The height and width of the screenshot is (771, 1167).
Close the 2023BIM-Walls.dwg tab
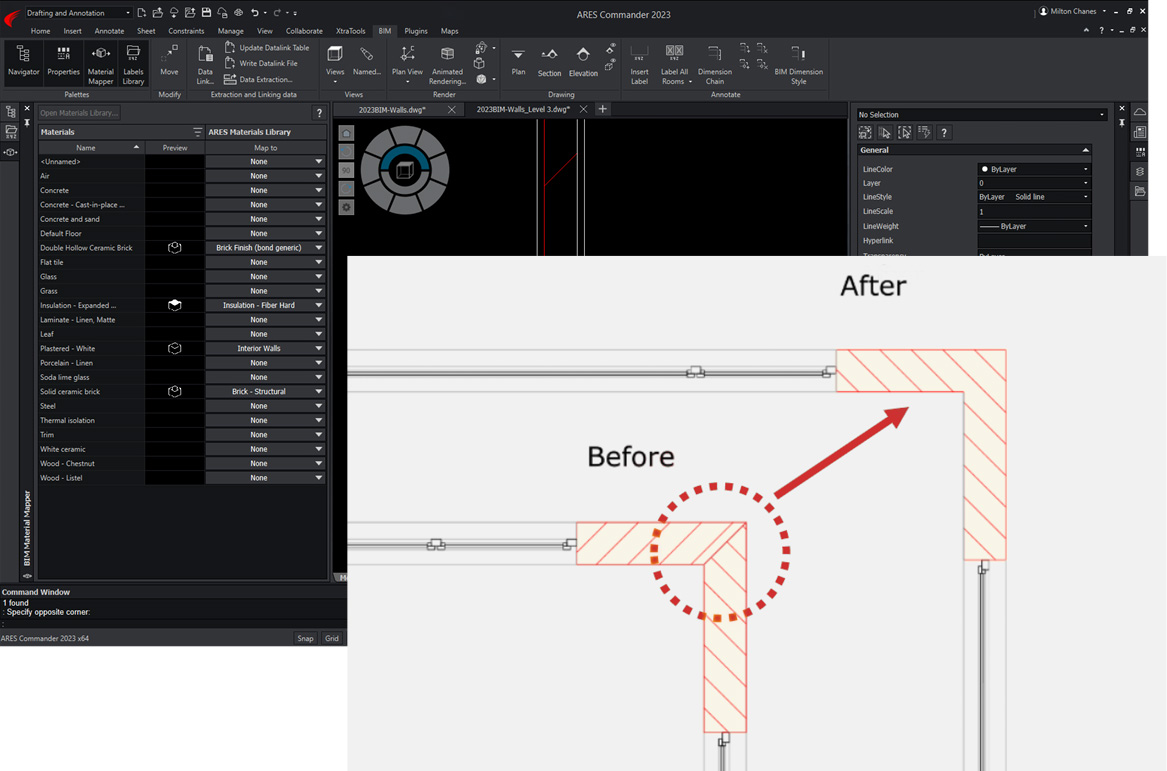point(452,109)
